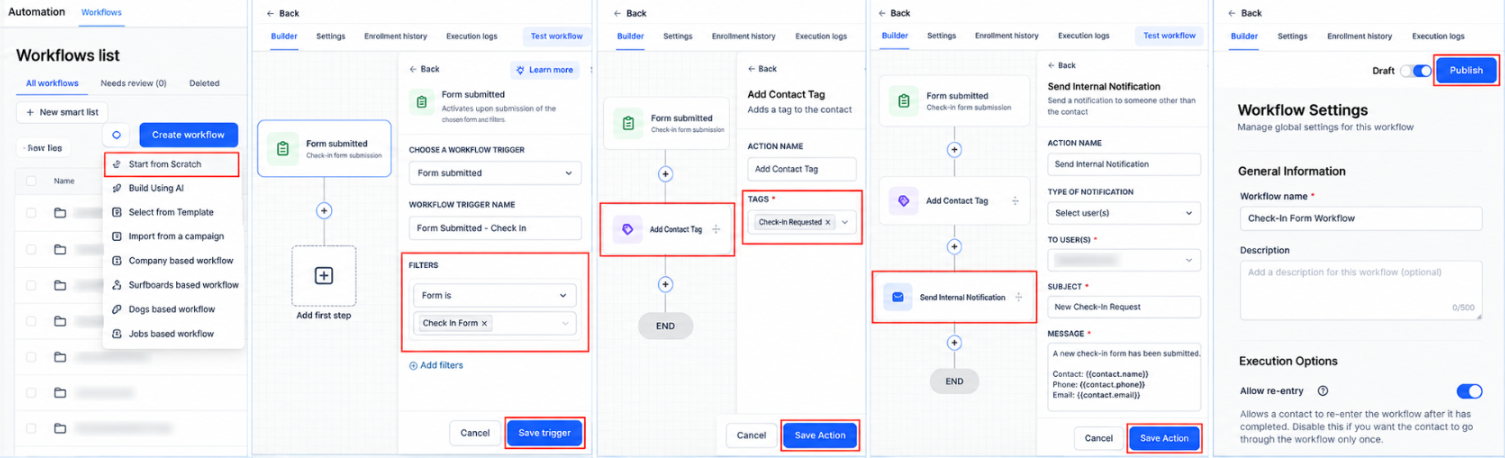Viewport: 1505px width, 458px height.
Task: On the Add Contact Tag screen, click the plus below Form submitted
Action: 665,173
